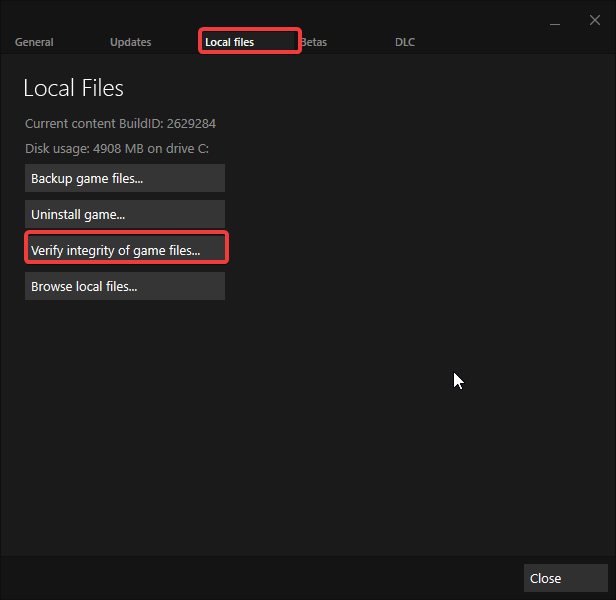The image size is (616, 600).
Task: Browse local files of the game
Action: pos(125,286)
